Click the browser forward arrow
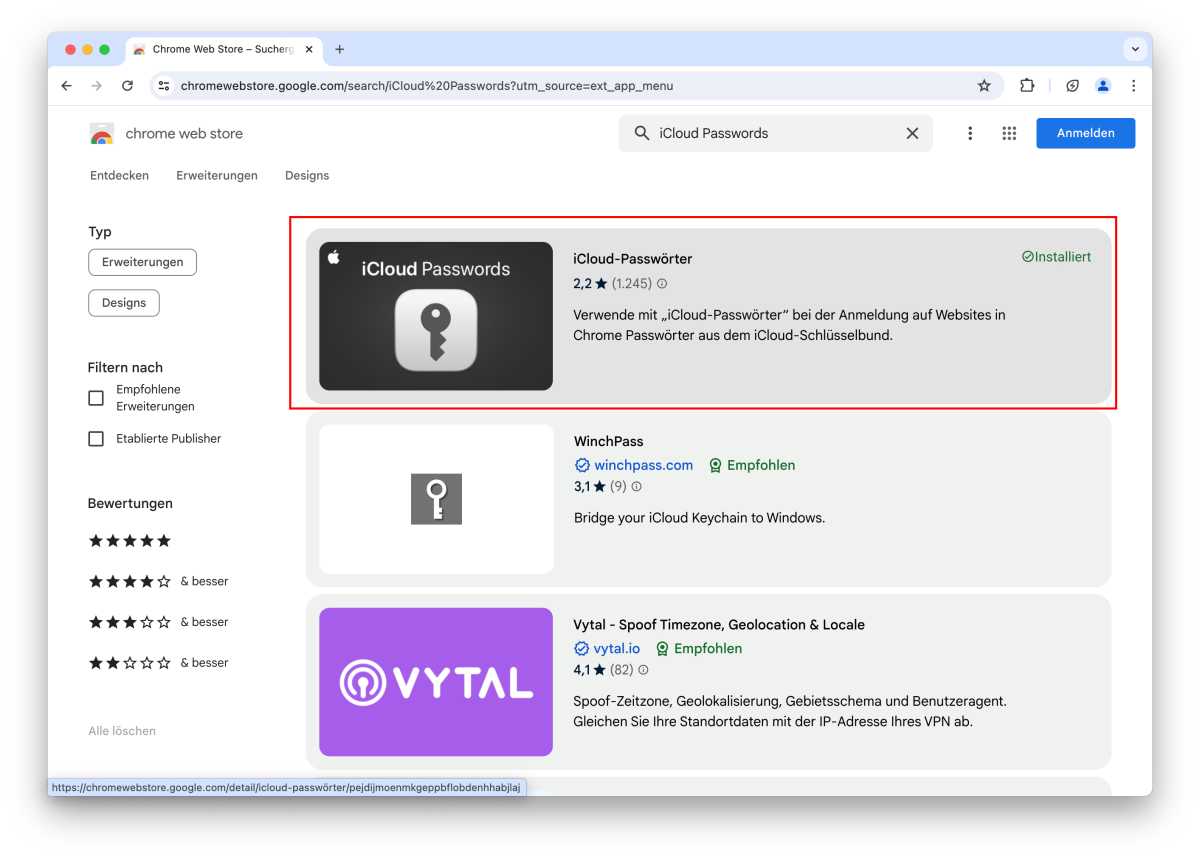This screenshot has width=1200, height=859. (x=96, y=86)
